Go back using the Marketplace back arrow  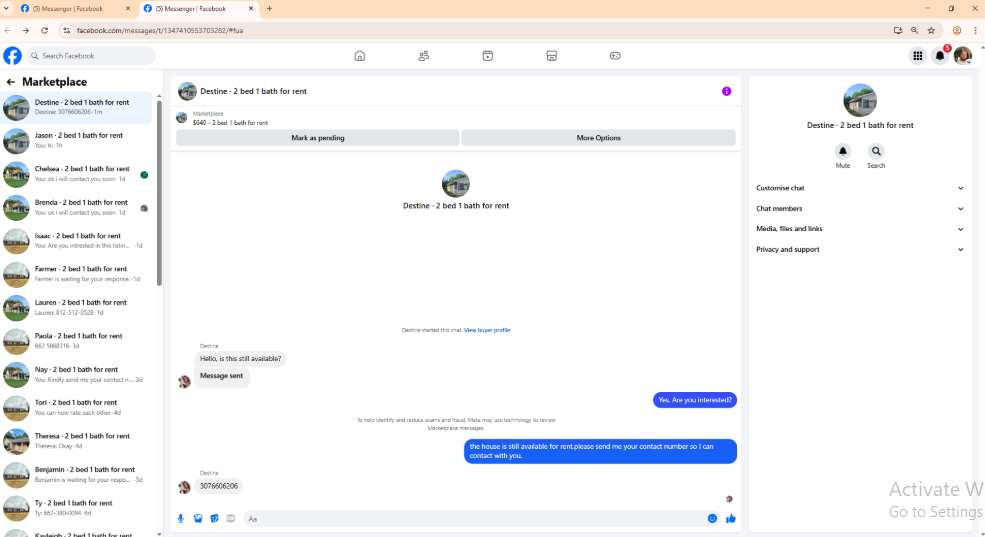[x=11, y=82]
